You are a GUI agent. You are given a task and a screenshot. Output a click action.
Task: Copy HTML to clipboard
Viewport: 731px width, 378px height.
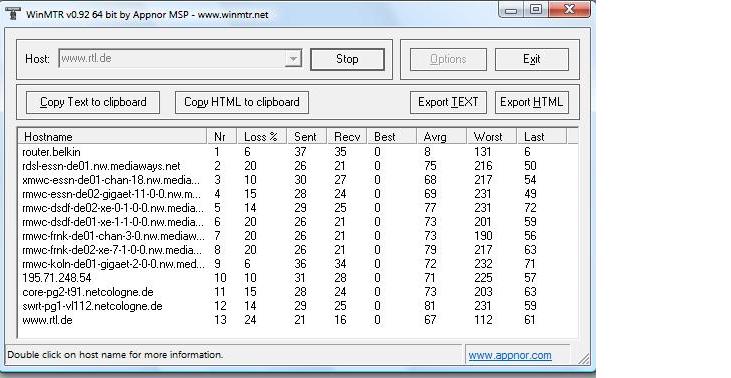(x=241, y=102)
